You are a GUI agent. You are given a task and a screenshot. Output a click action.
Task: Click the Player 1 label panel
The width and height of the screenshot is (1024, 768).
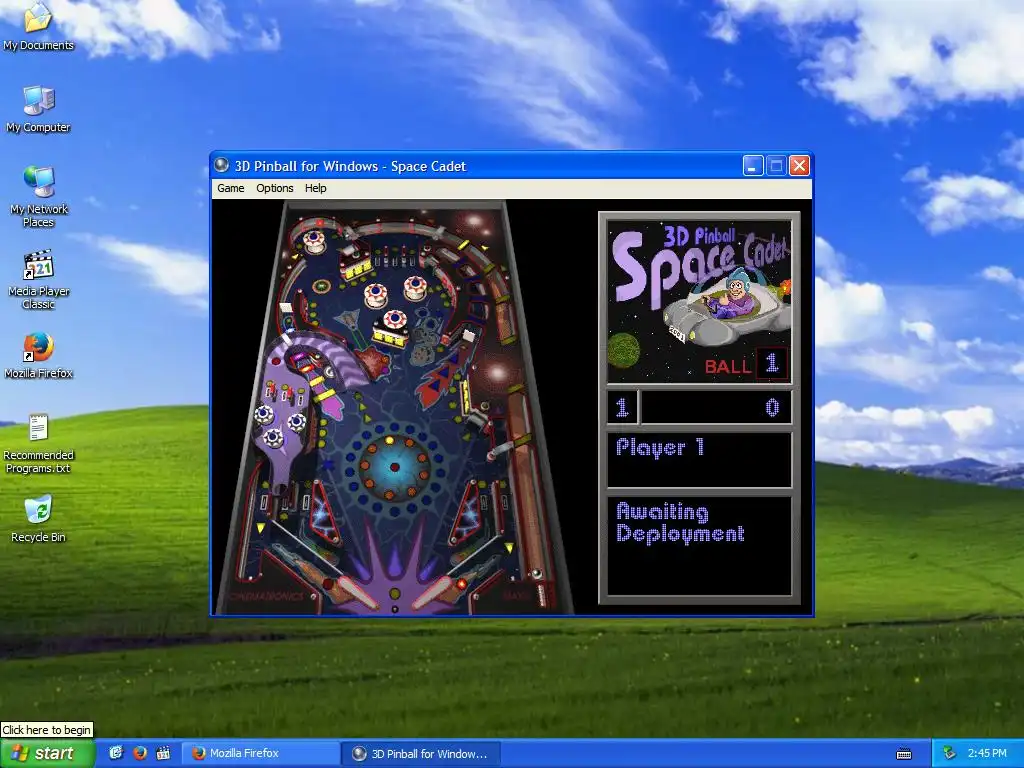699,460
